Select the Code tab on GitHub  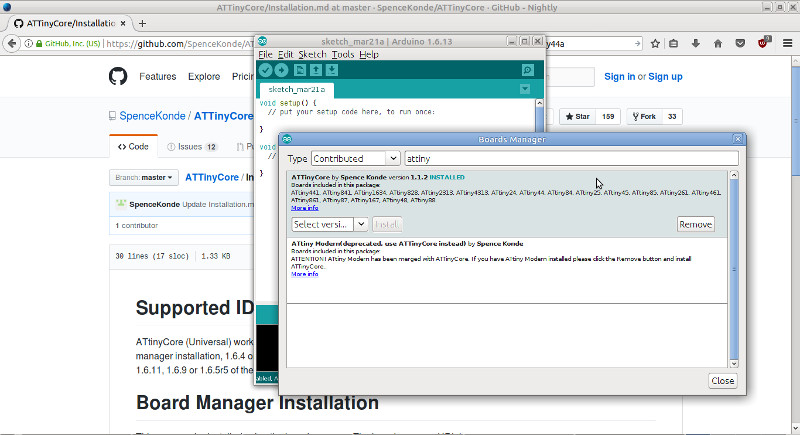point(133,146)
